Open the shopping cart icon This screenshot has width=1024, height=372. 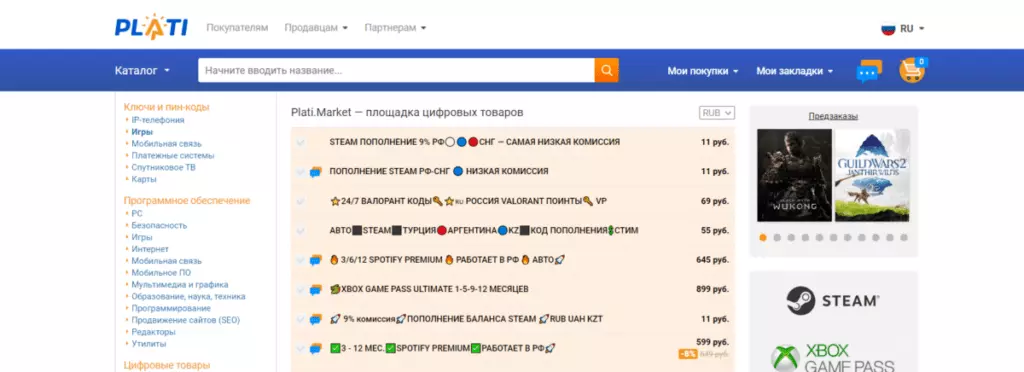point(912,70)
